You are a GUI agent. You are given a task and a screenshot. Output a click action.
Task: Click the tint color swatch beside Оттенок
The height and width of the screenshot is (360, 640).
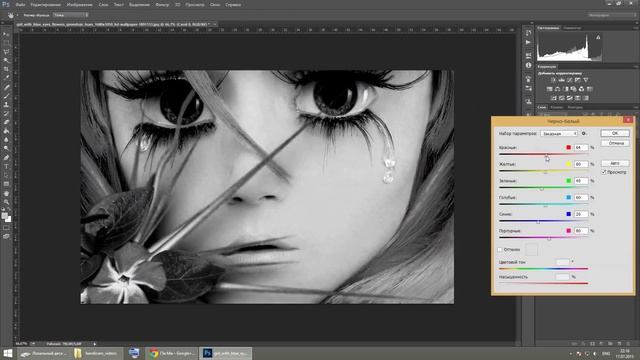tap(531, 249)
